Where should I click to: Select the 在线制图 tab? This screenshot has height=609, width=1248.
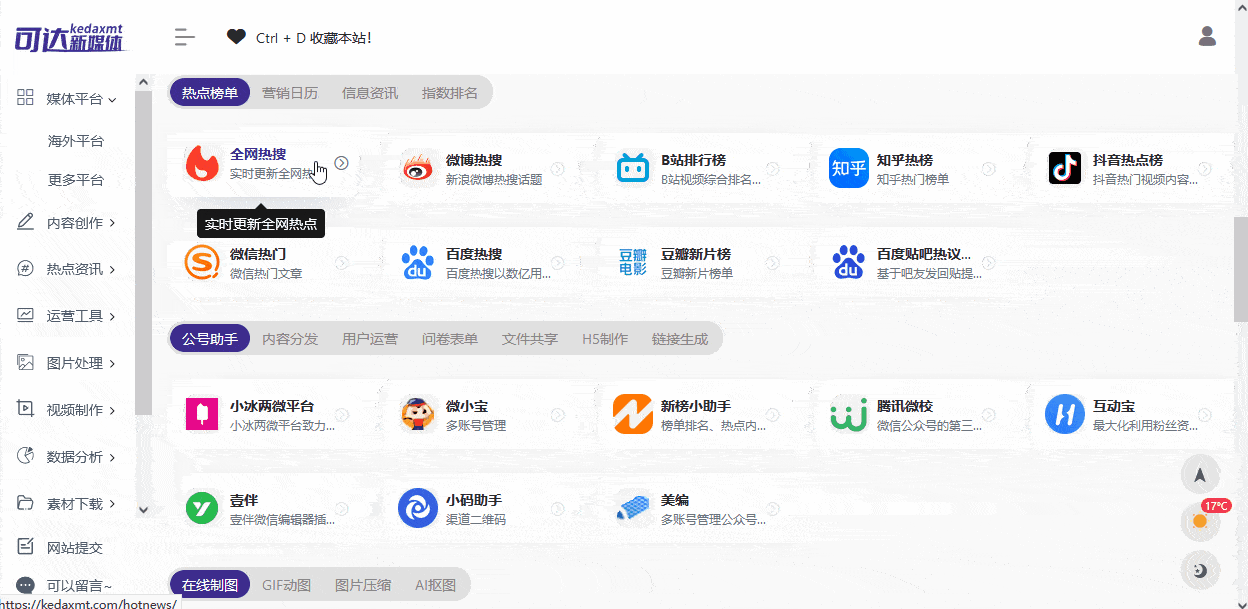[x=210, y=585]
